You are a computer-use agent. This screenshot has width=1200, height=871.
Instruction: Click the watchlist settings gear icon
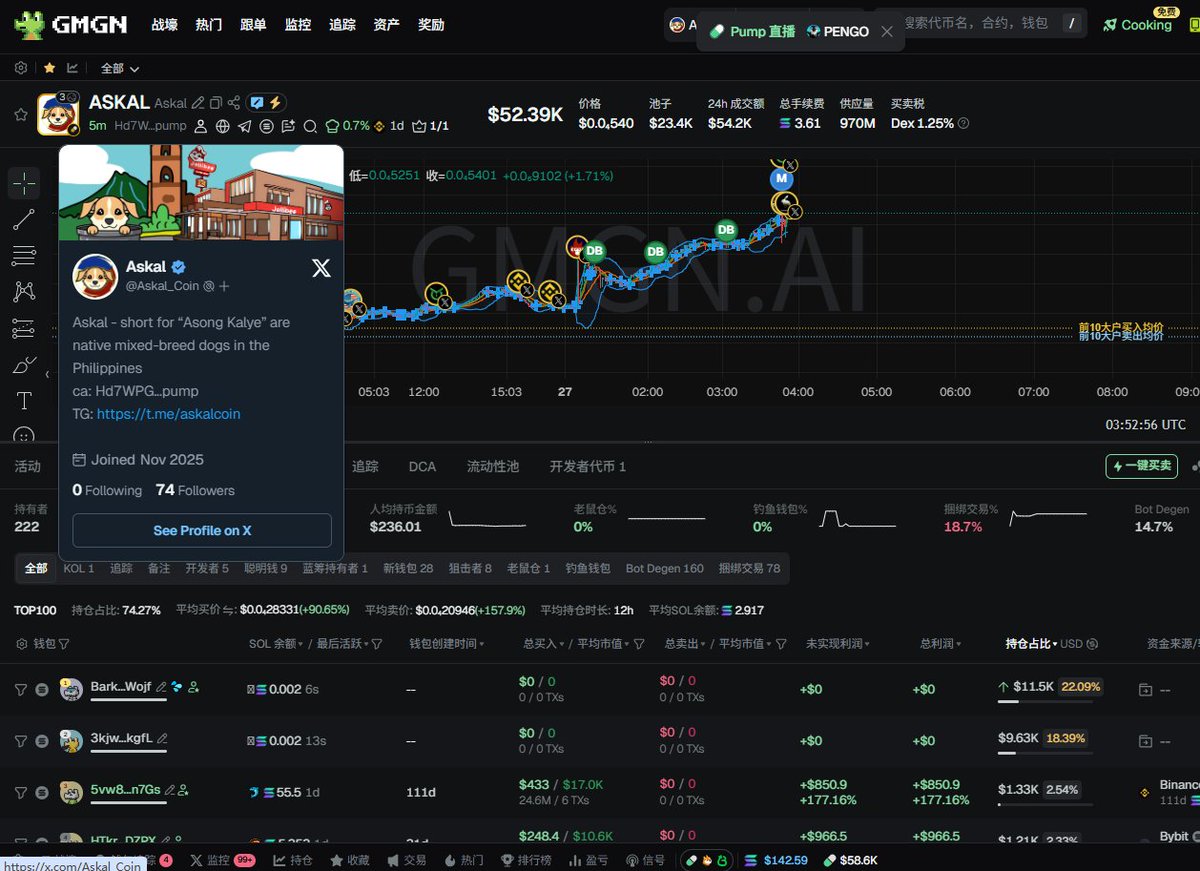(21, 68)
